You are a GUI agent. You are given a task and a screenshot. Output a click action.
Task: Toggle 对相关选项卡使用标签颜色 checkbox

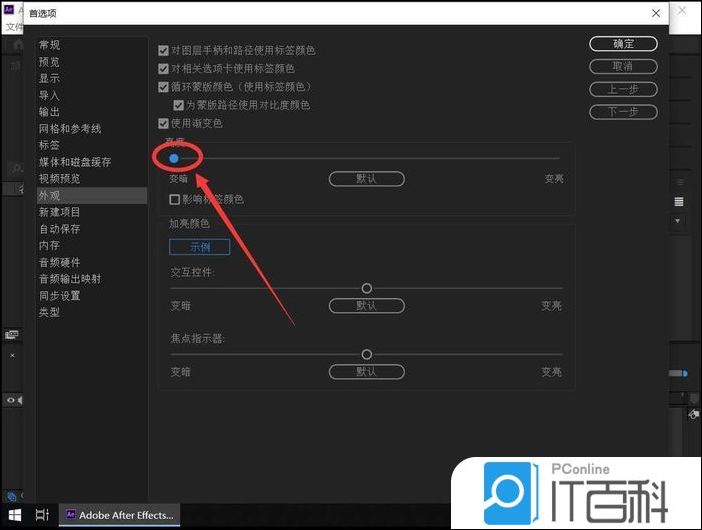coord(163,68)
